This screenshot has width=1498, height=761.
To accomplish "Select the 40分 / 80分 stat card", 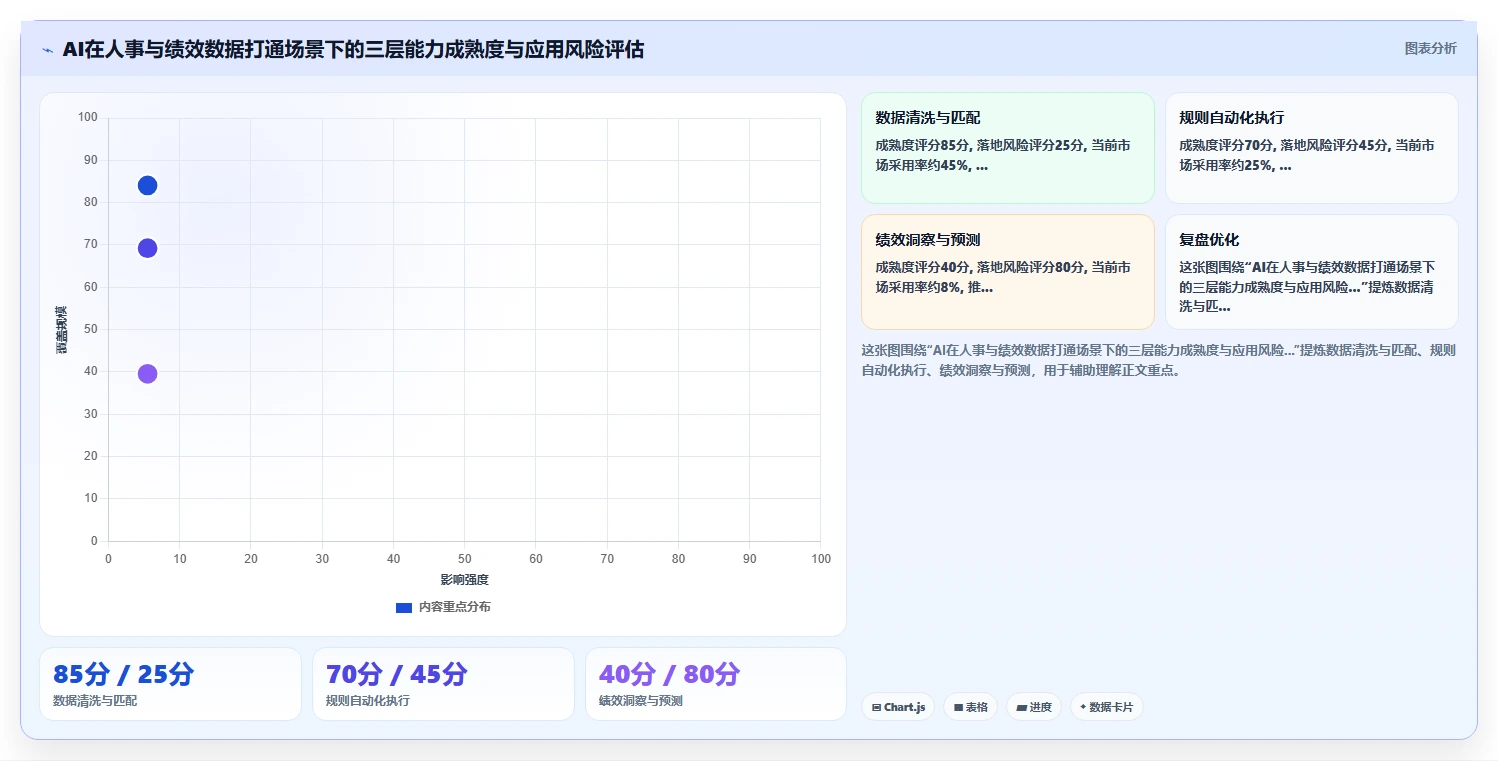I will 716,684.
